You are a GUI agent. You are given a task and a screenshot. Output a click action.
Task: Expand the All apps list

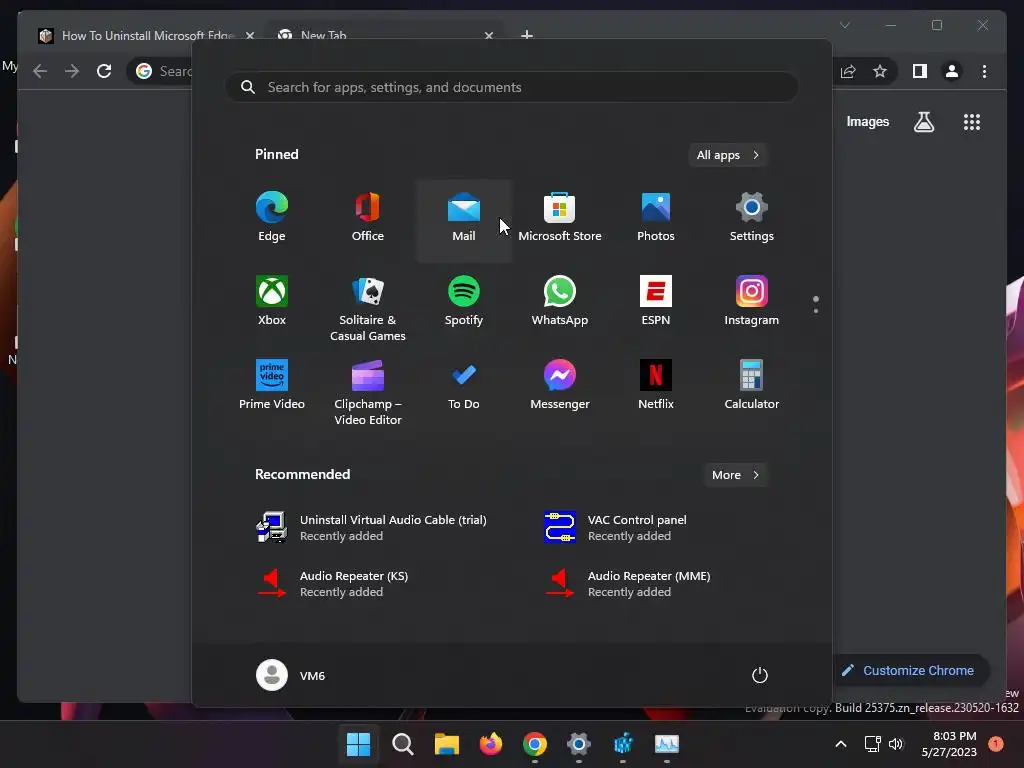[728, 155]
